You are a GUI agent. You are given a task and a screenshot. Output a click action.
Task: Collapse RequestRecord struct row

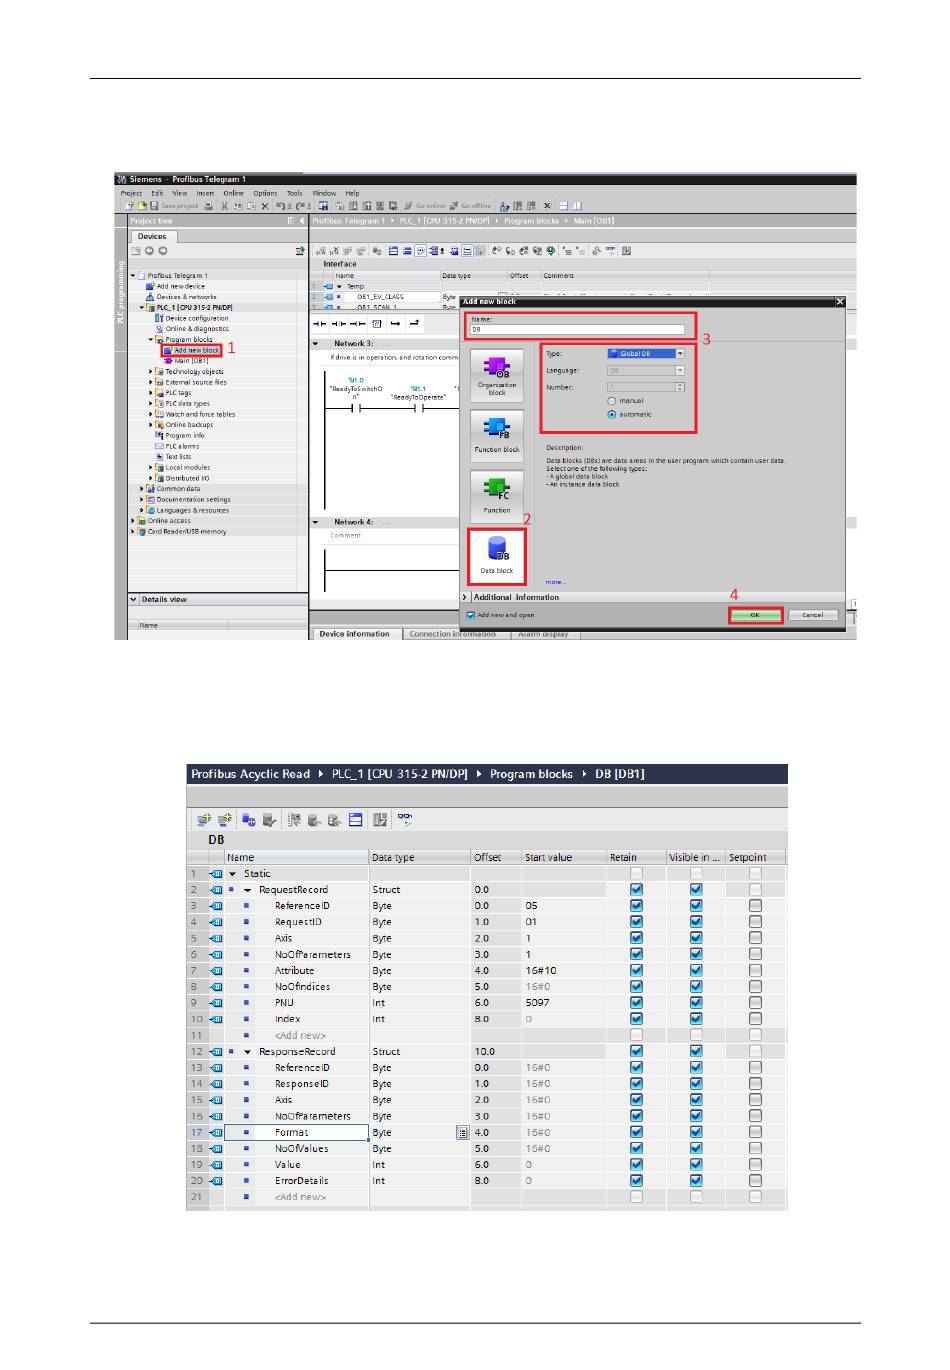pyautogui.click(x=248, y=890)
